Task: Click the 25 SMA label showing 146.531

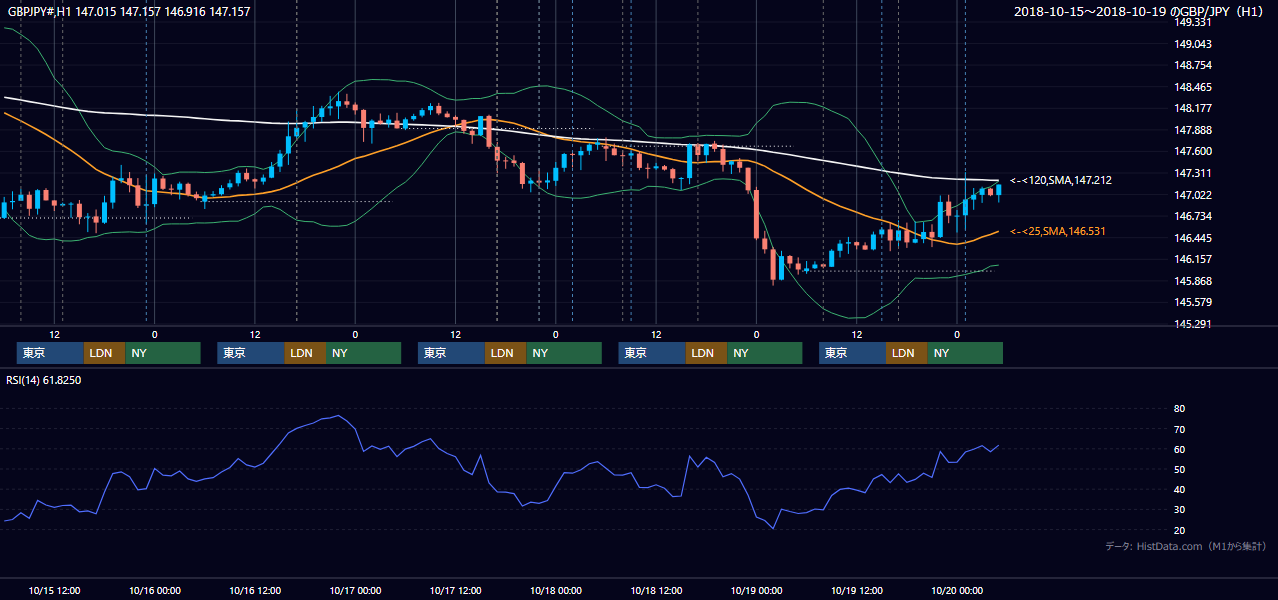Action: click(1058, 232)
